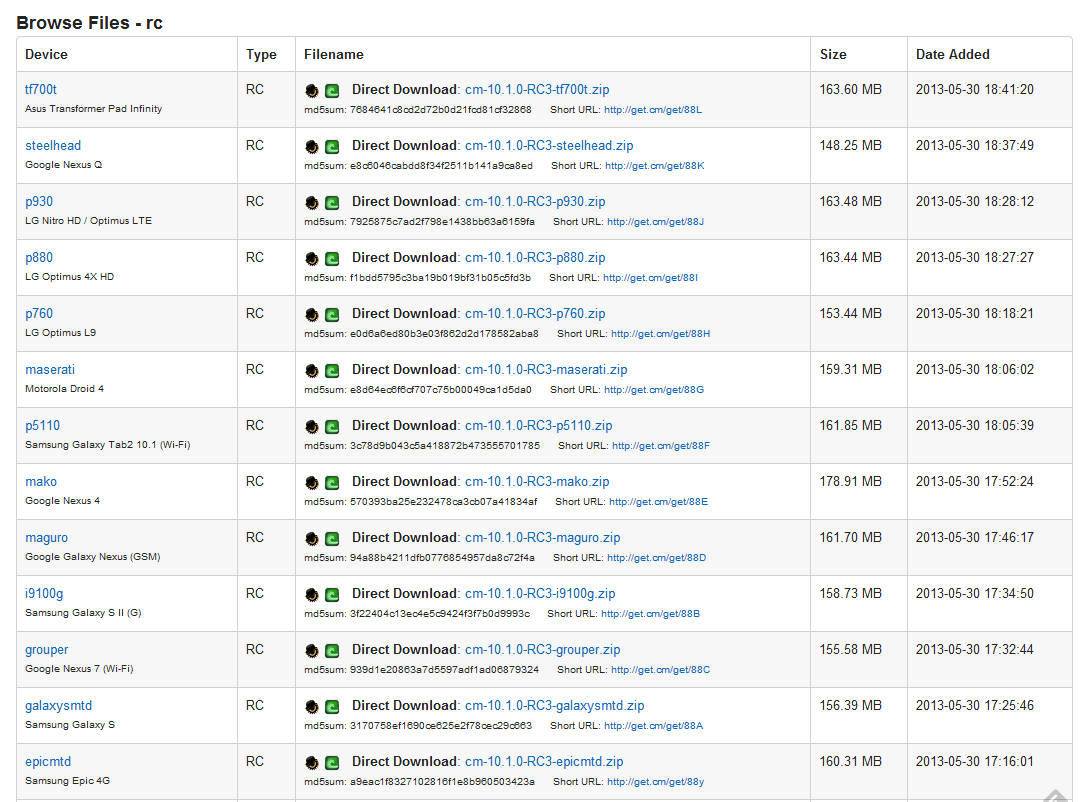The height and width of the screenshot is (802, 1088).
Task: Click the green arrow icon in the steelhead row
Action: [x=332, y=147]
